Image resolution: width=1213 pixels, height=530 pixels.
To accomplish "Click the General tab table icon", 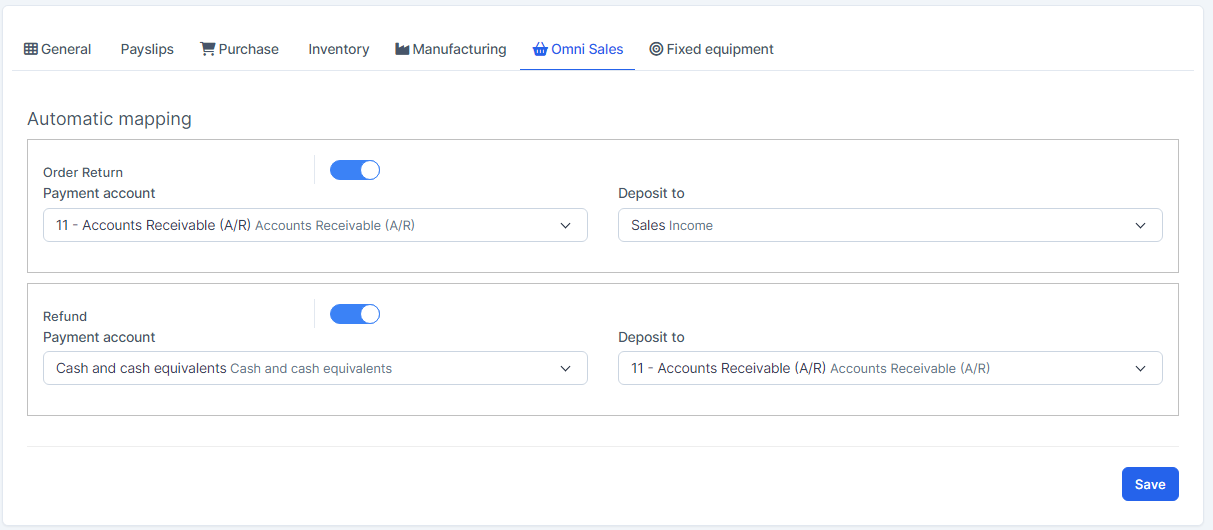I will click(x=31, y=49).
